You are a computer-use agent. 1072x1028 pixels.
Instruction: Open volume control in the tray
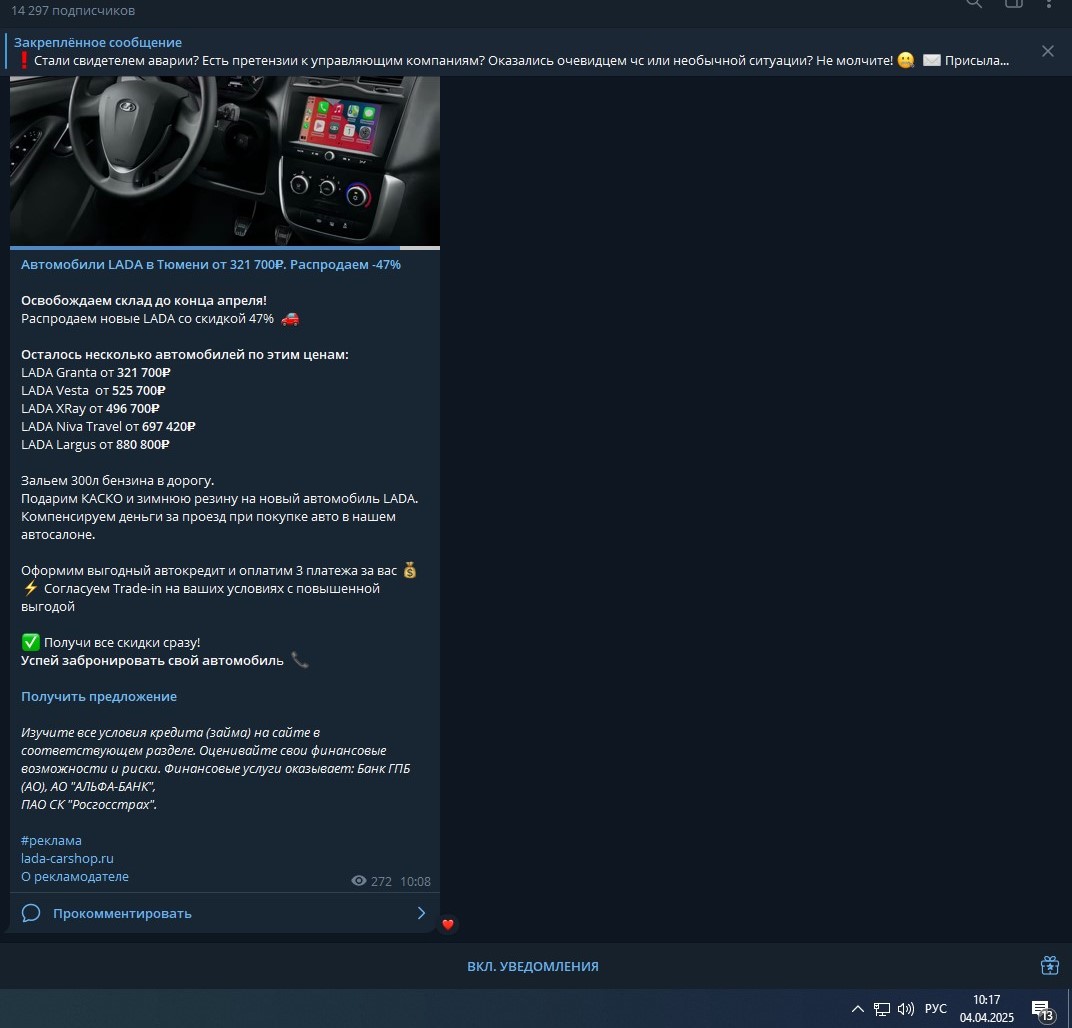[x=906, y=1009]
